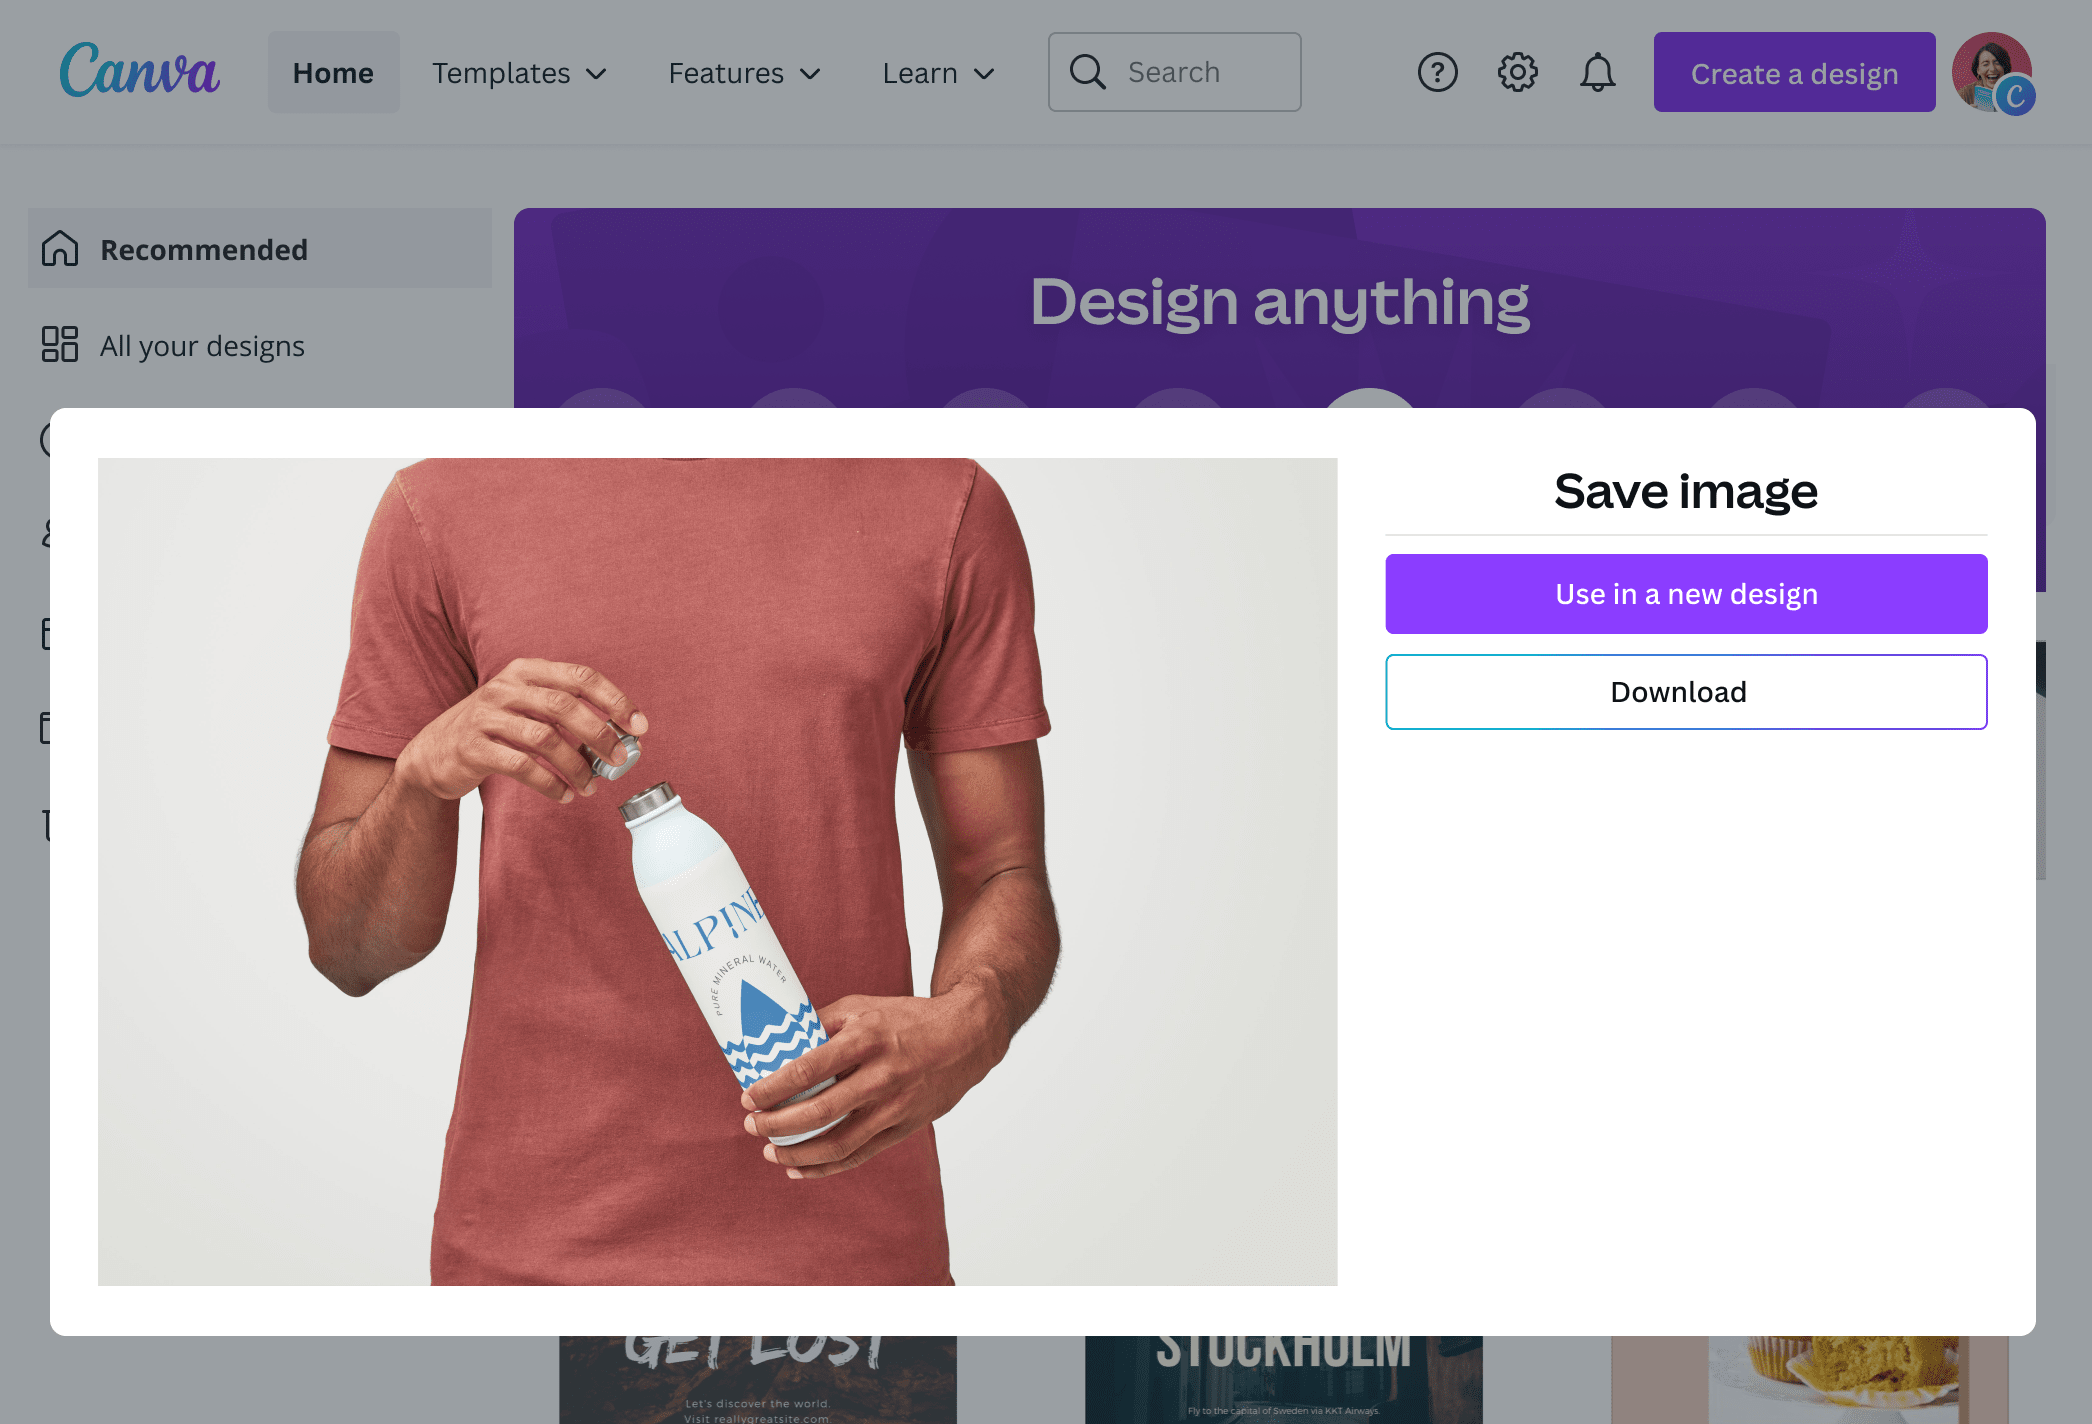Switch to the Home navigation item
2092x1424 pixels.
click(x=333, y=72)
